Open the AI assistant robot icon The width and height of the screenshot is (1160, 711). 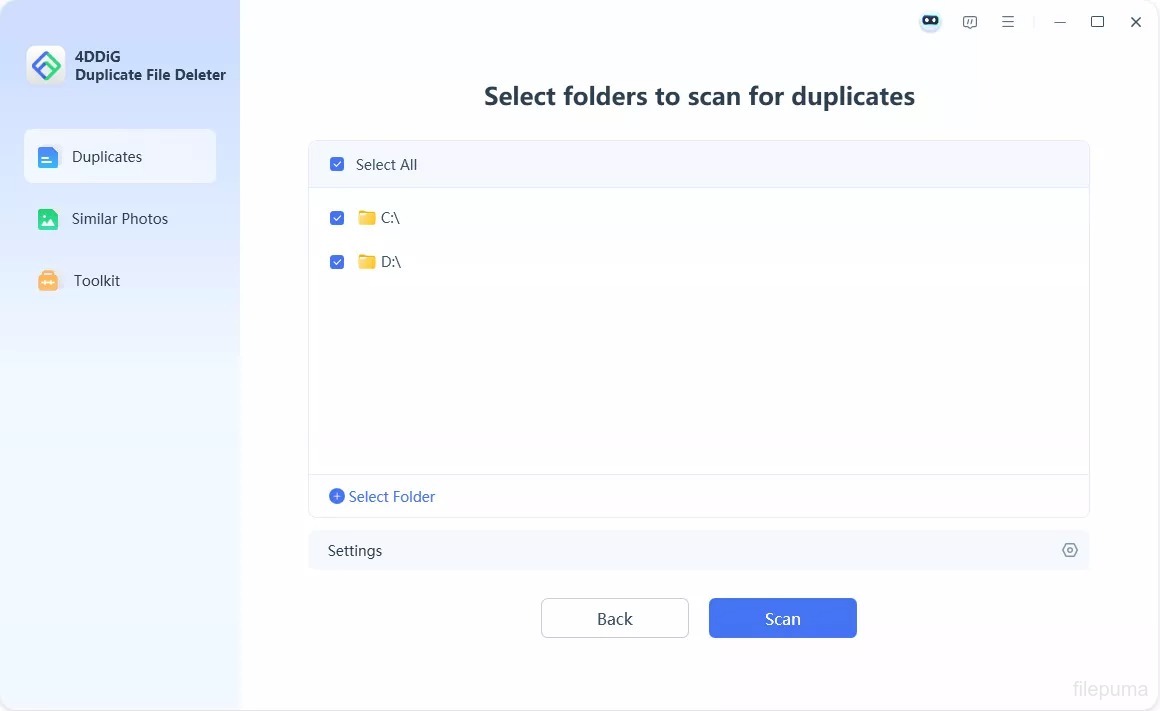930,22
